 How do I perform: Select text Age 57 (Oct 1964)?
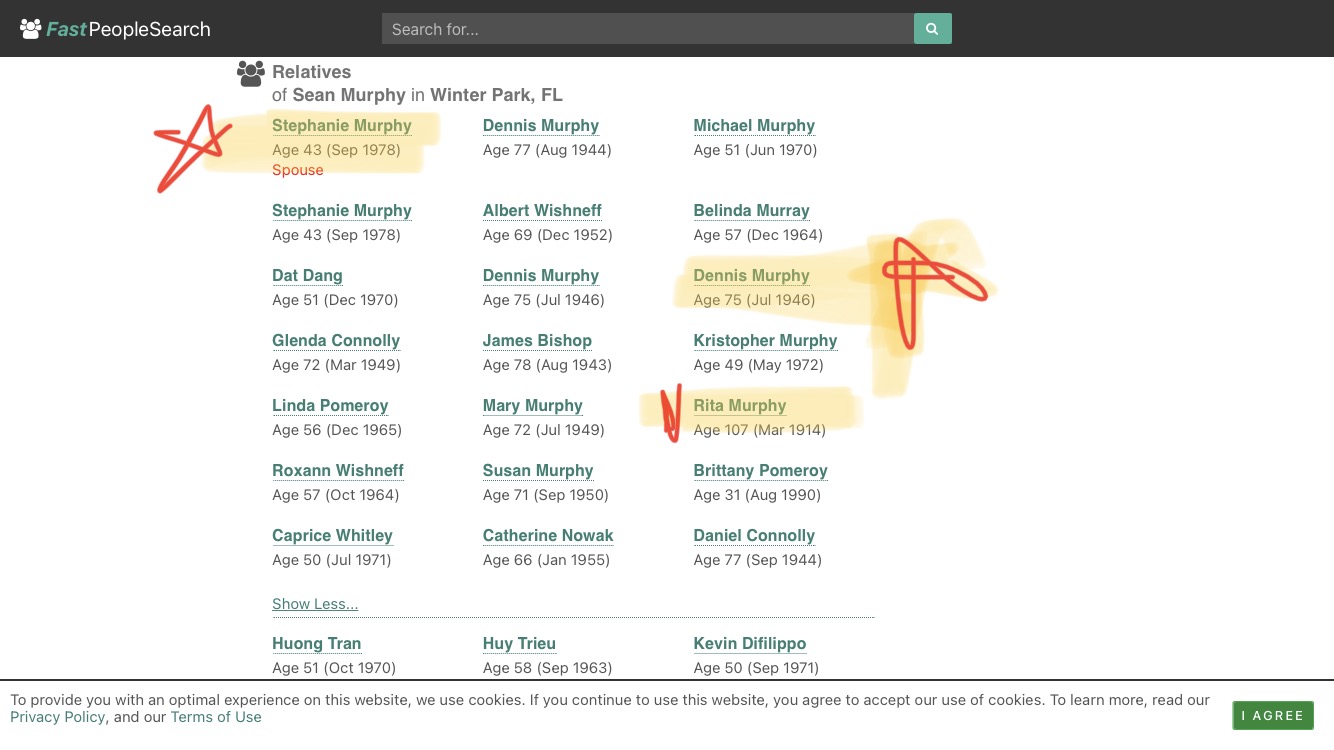pyautogui.click(x=336, y=495)
